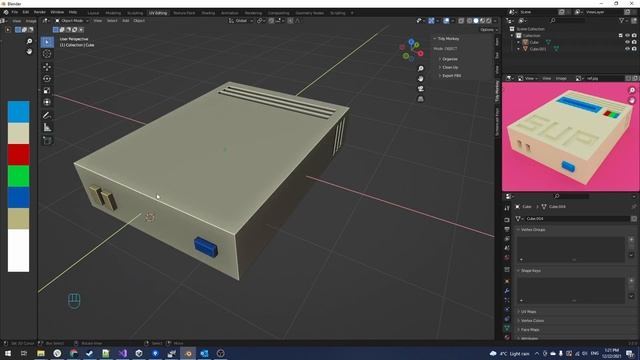Image resolution: width=640 pixels, height=360 pixels.
Task: Toggle visibility eye of Collection in outliner
Action: (627, 36)
